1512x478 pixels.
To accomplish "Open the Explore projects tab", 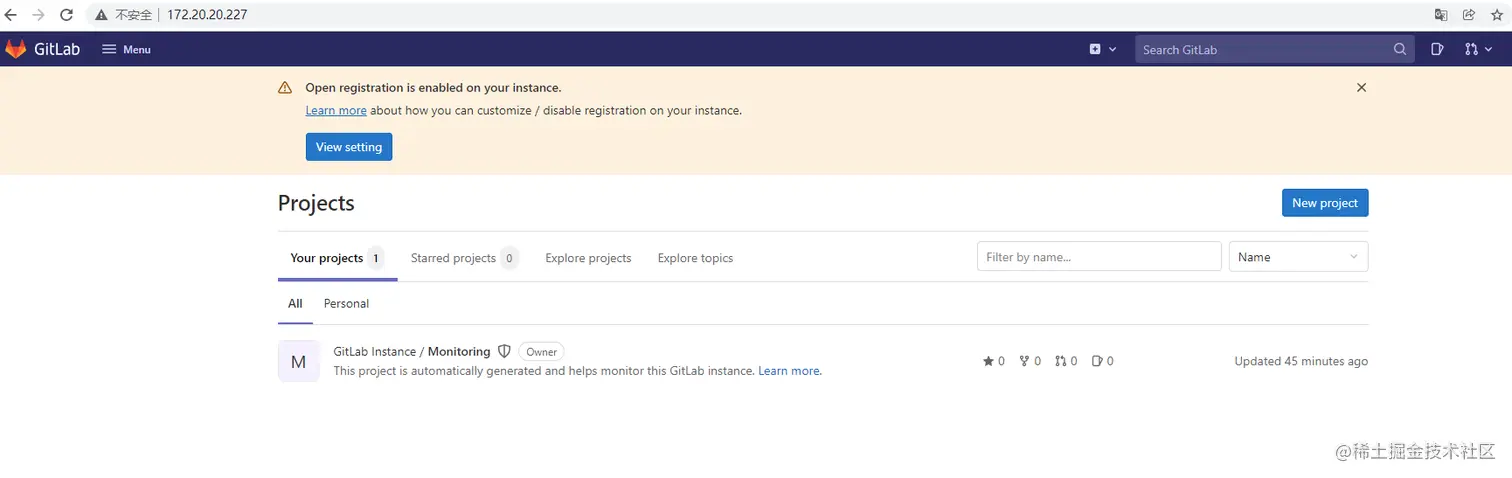I will (588, 258).
